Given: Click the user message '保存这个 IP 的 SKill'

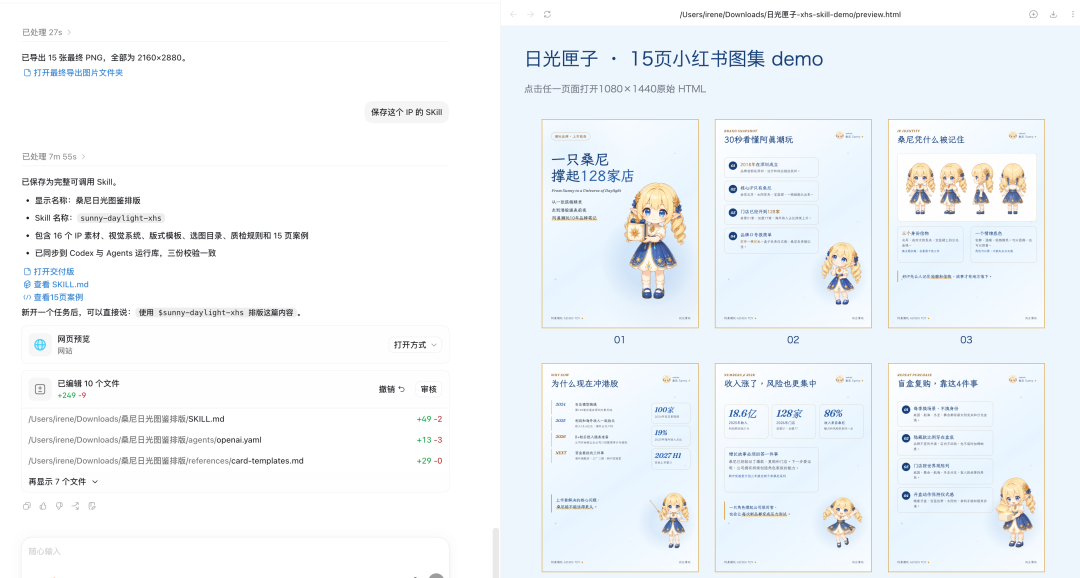Looking at the screenshot, I should (406, 112).
